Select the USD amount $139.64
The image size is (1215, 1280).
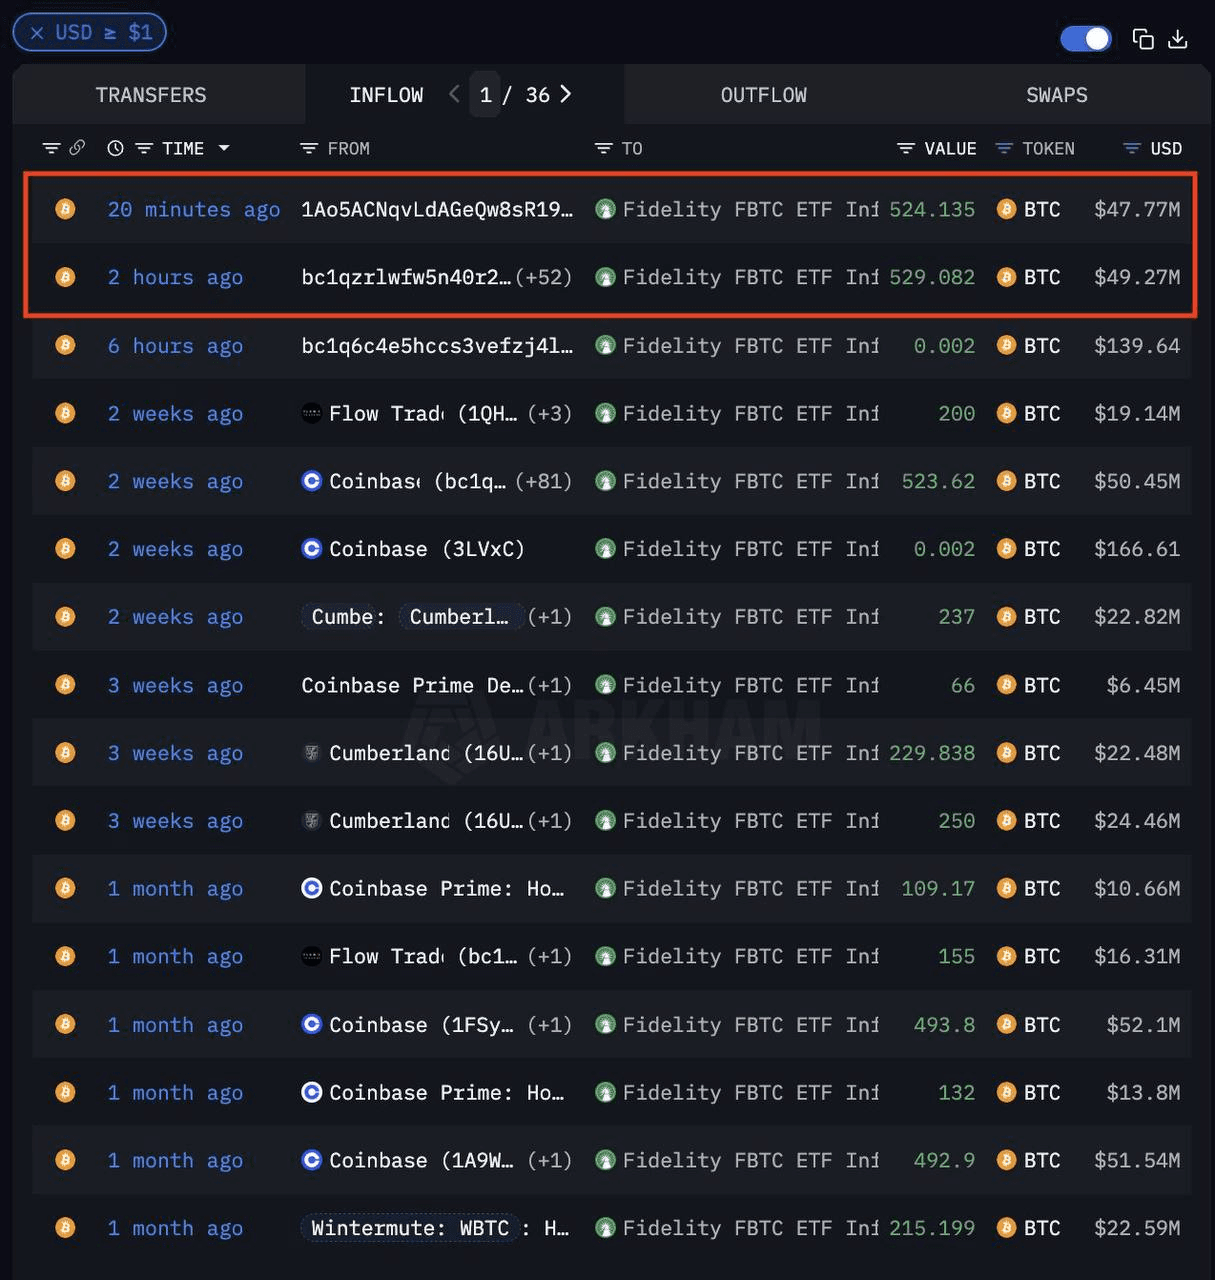click(1137, 346)
